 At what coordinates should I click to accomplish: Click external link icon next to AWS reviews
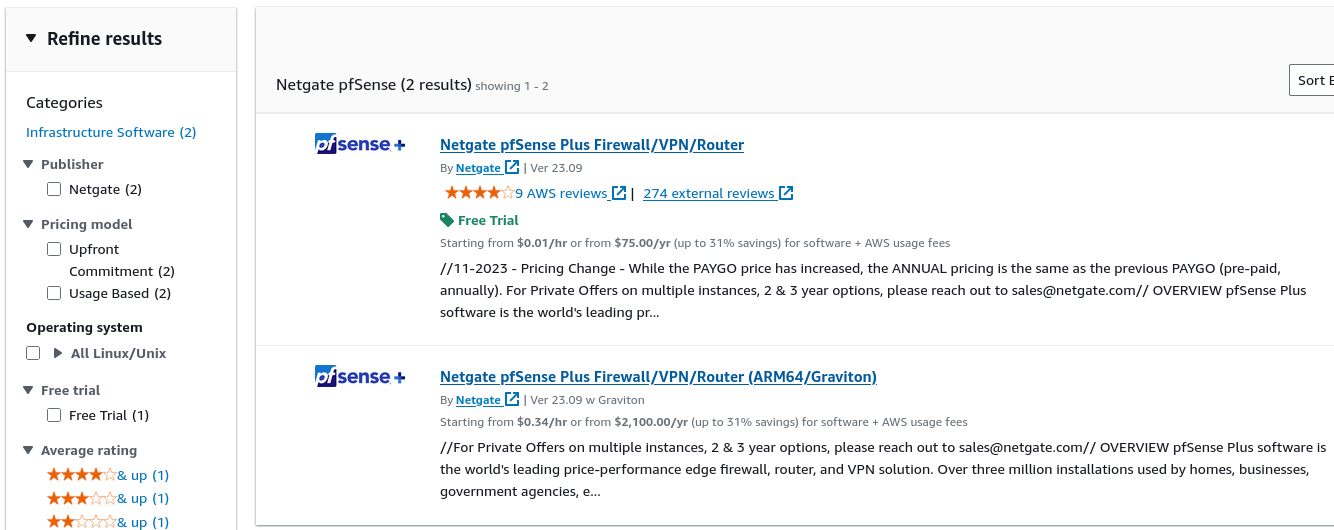619,193
